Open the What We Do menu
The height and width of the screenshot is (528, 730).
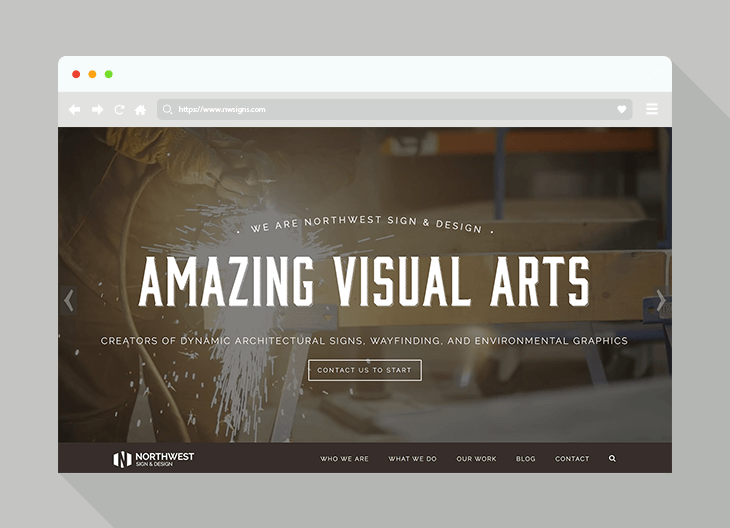[x=412, y=459]
